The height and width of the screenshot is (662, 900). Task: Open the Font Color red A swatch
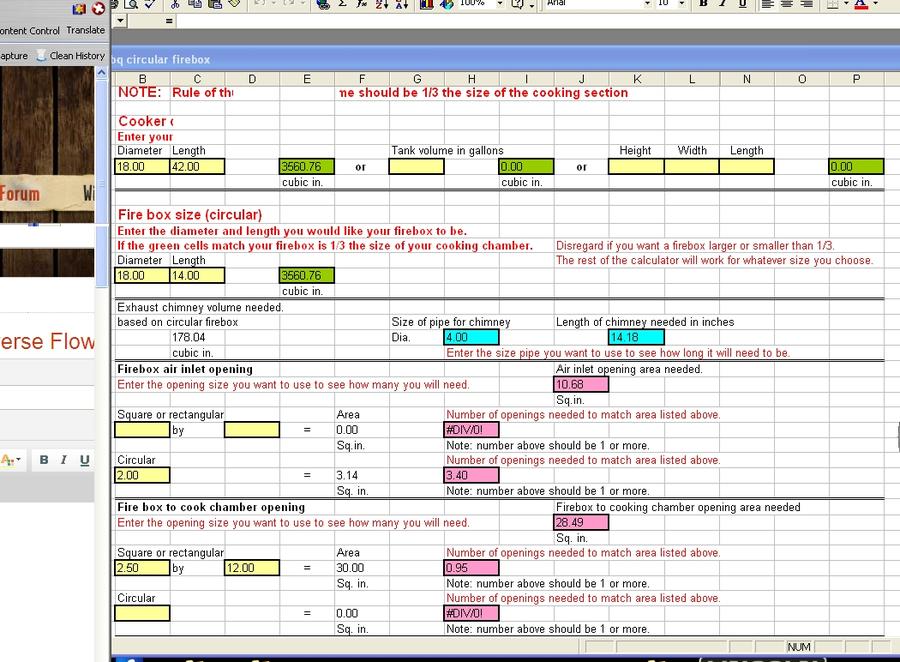[x=861, y=4]
